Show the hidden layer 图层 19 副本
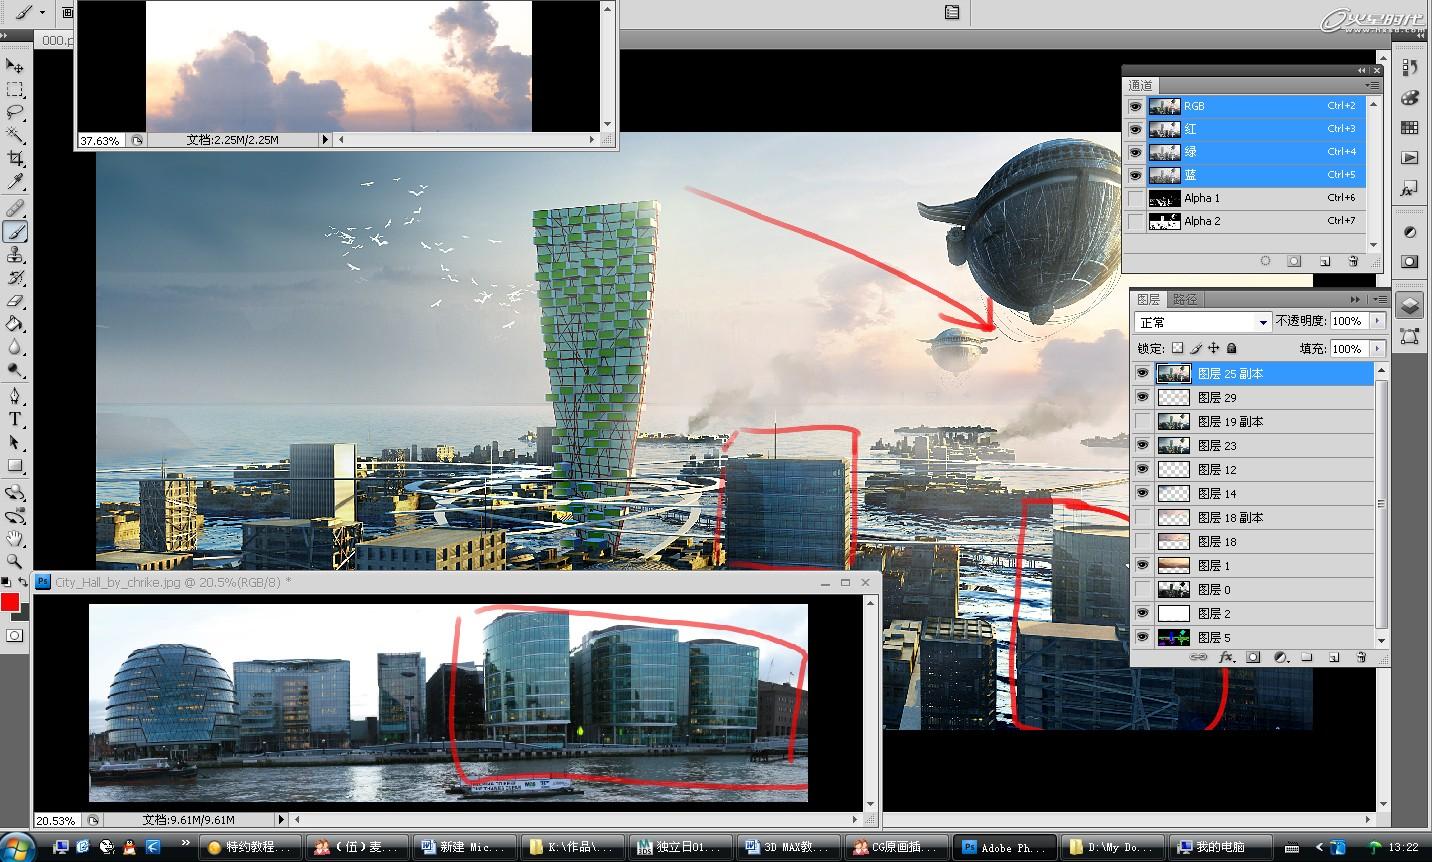Image resolution: width=1432 pixels, height=862 pixels. coord(1142,421)
